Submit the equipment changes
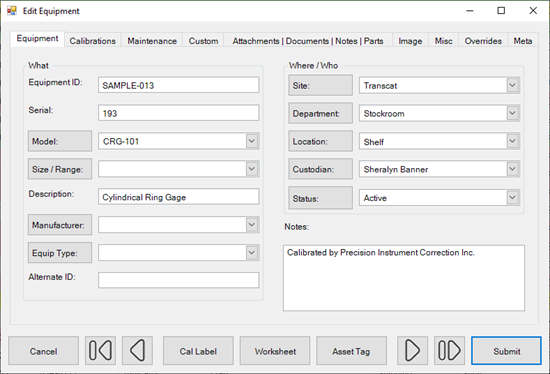550x374 pixels. (507, 351)
